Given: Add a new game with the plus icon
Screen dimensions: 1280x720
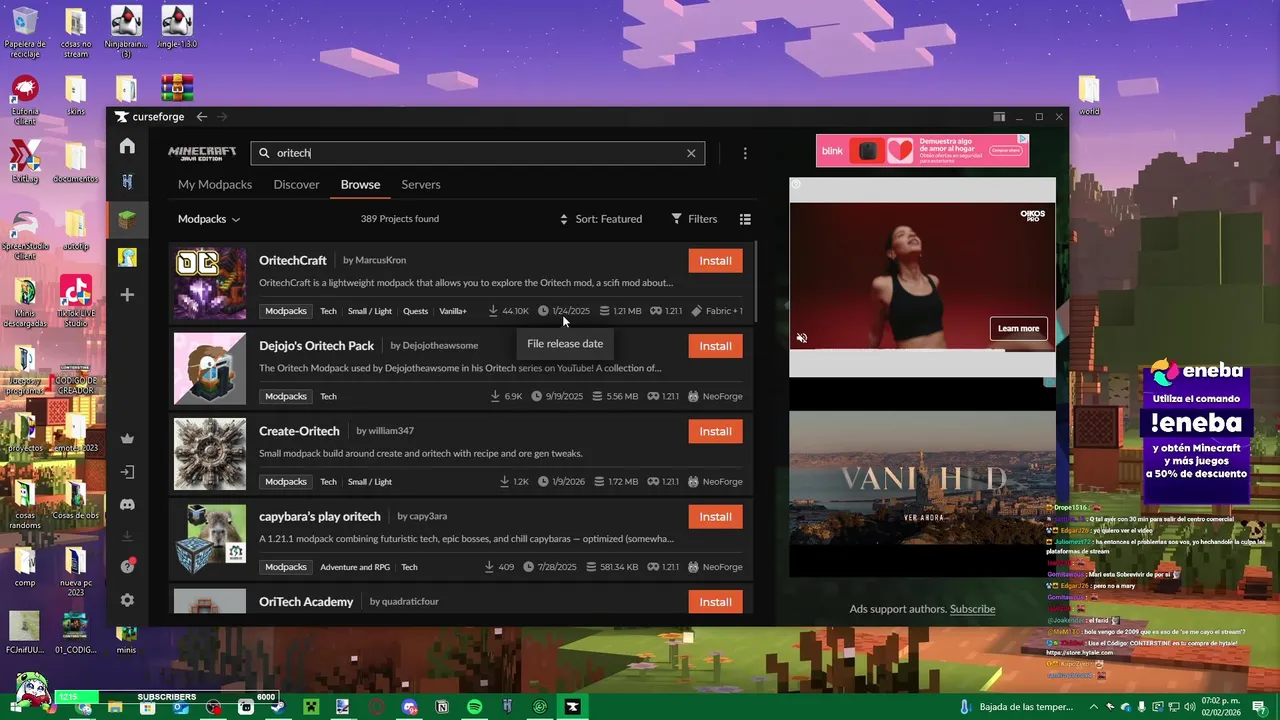Looking at the screenshot, I should [x=127, y=295].
